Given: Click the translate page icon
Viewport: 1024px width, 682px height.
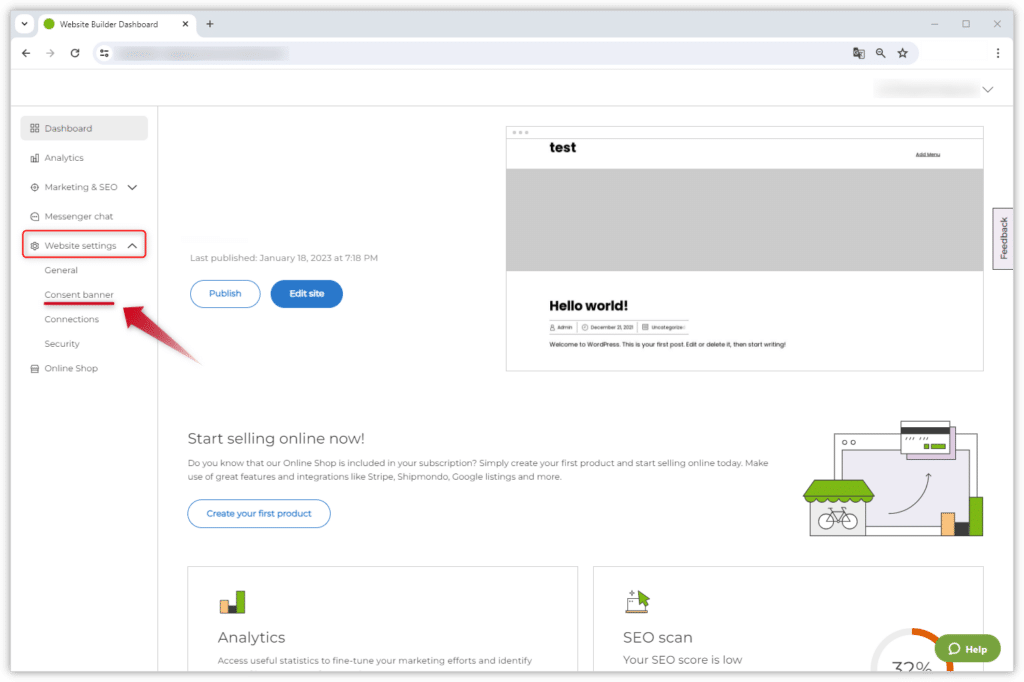Looking at the screenshot, I should click(858, 53).
